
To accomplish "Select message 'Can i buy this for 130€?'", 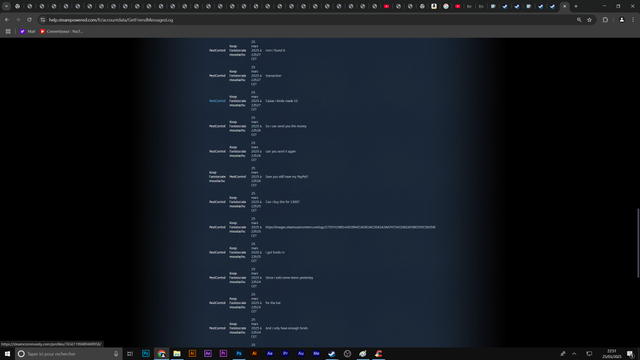I will tap(282, 202).
